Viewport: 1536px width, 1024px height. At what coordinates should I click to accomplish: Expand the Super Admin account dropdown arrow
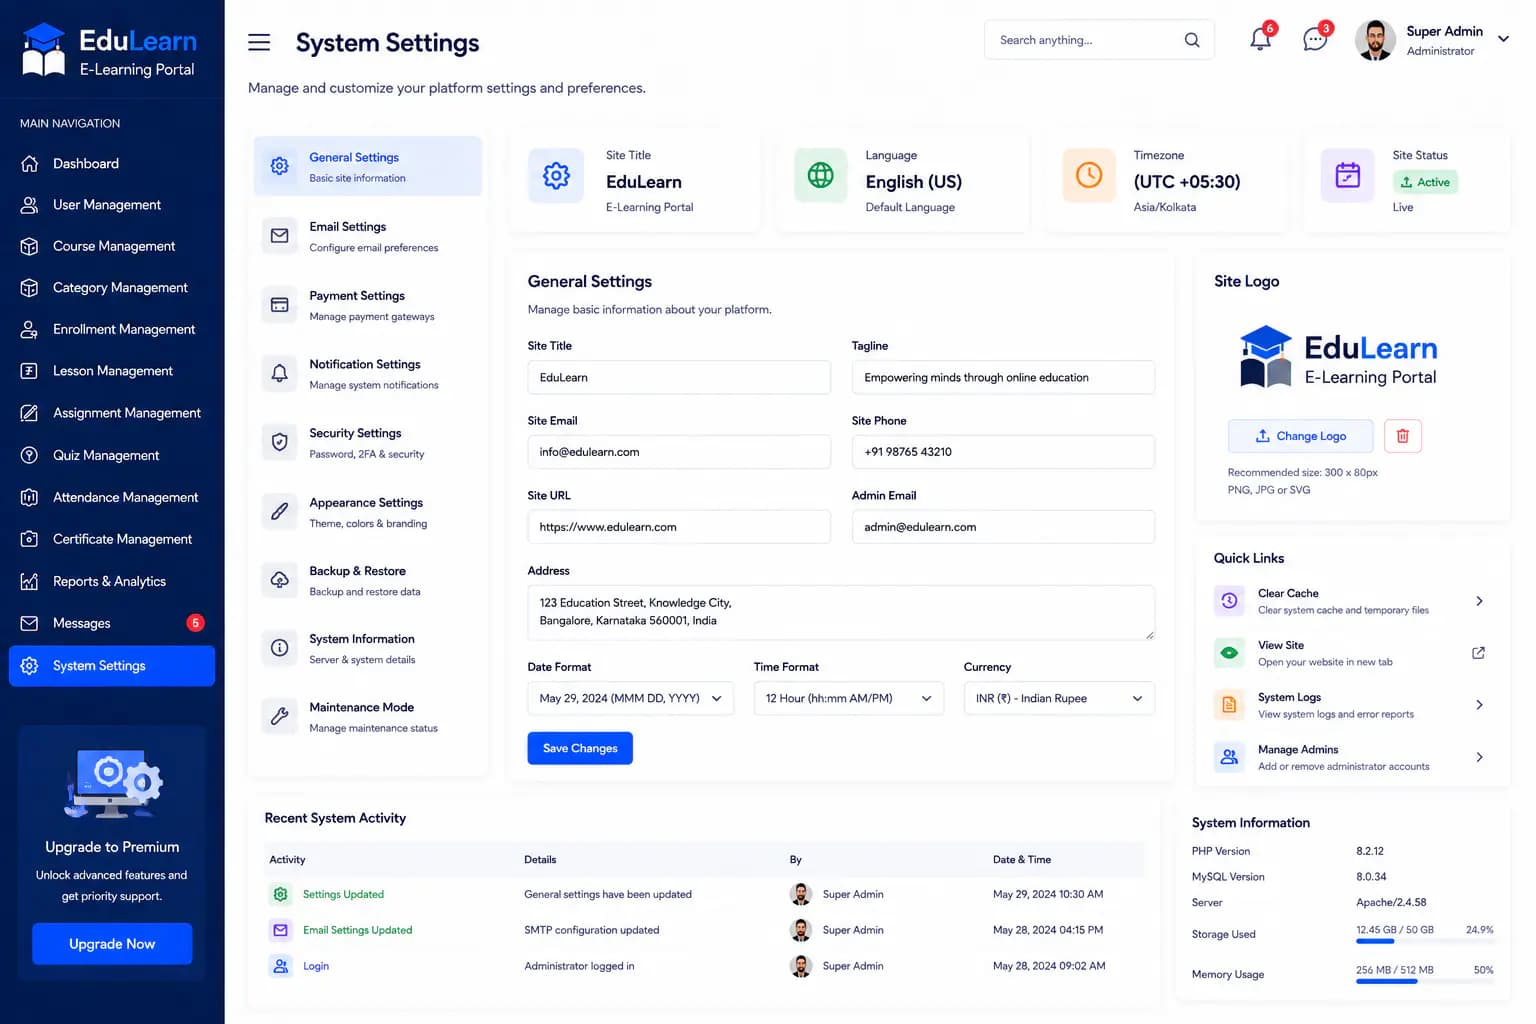coord(1503,39)
